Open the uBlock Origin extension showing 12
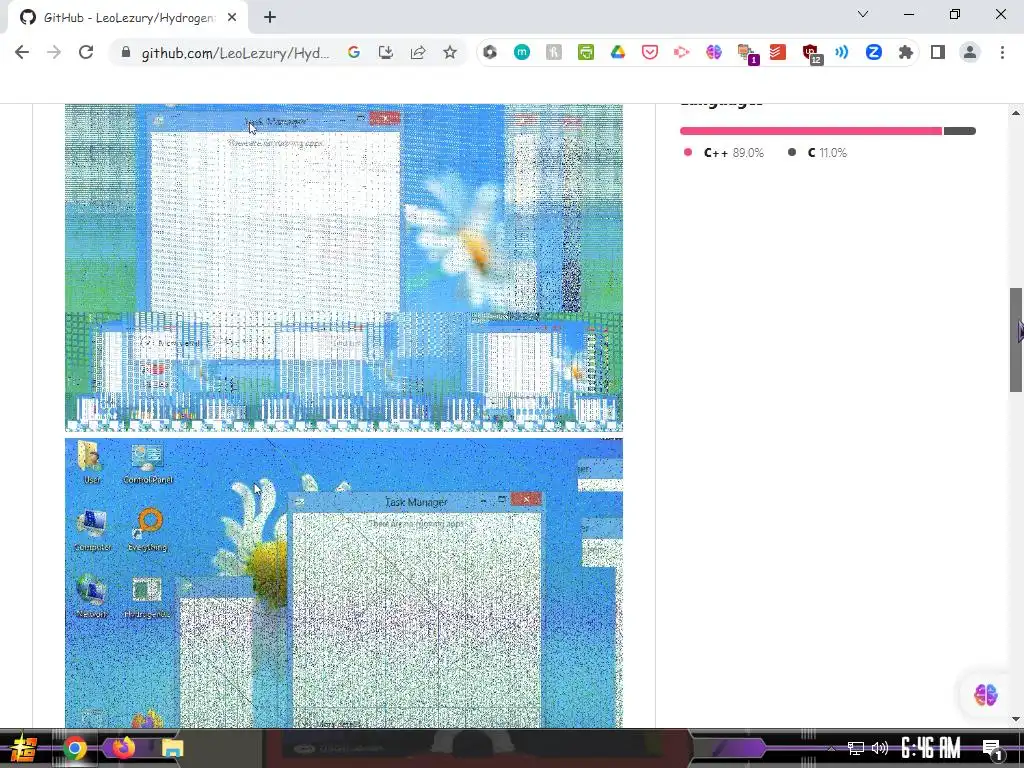Screen dimensions: 1024x768 click(x=812, y=54)
